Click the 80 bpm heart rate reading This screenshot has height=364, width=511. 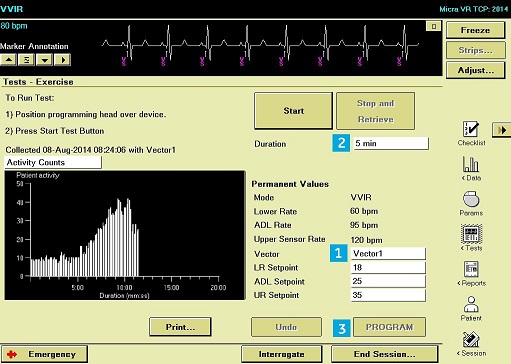click(x=14, y=26)
